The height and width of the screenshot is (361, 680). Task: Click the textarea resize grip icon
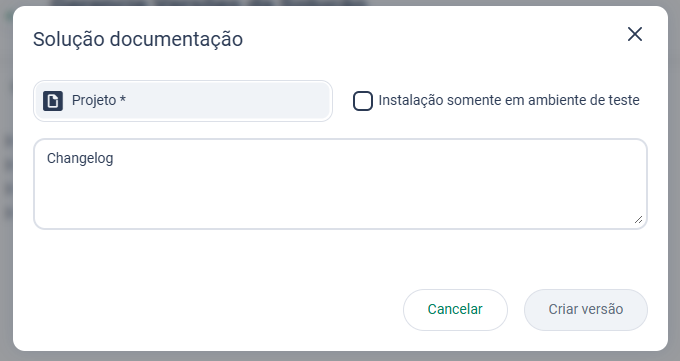[638, 220]
